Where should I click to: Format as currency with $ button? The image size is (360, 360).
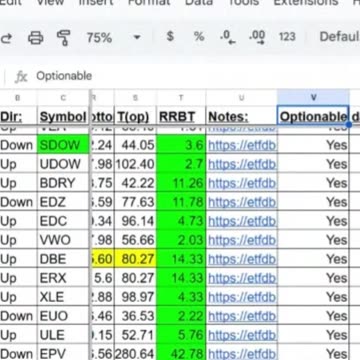(170, 36)
